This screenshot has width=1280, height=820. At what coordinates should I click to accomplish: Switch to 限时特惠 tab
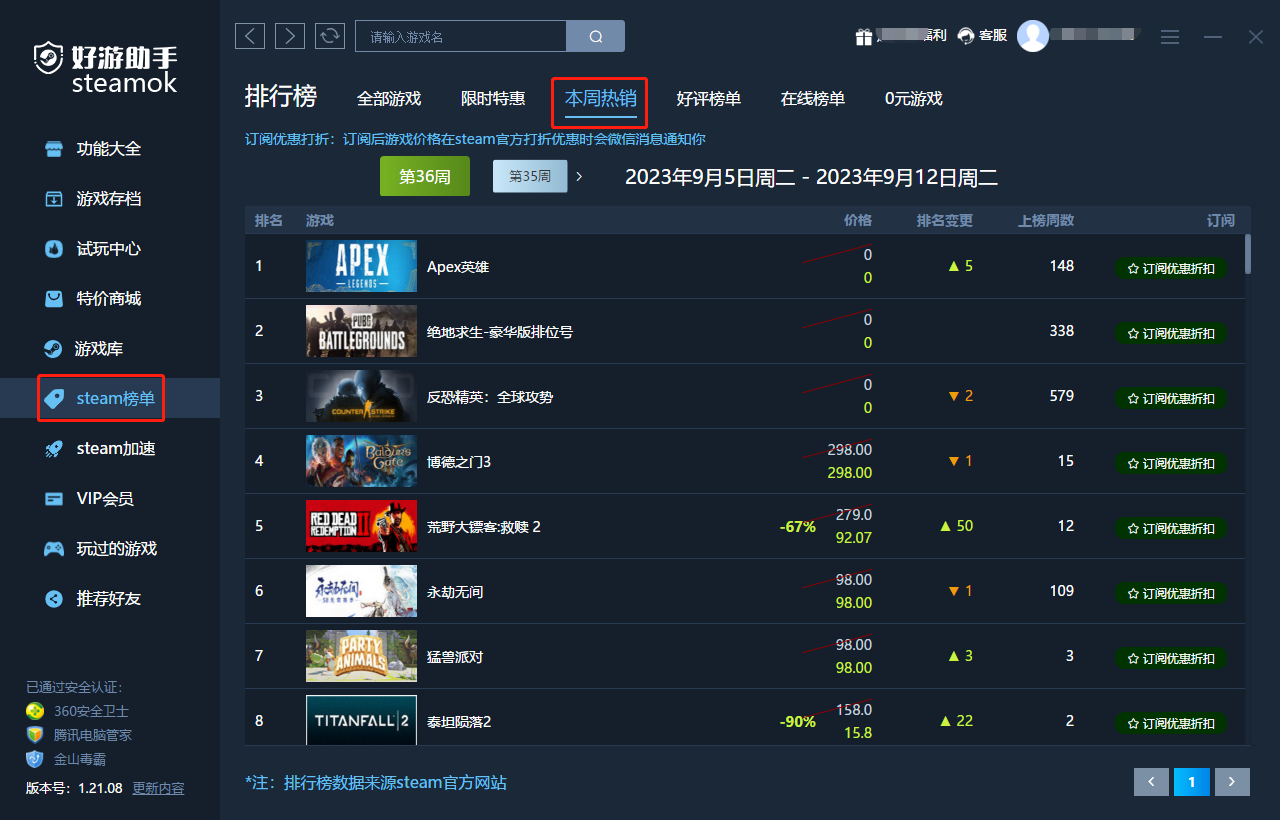pyautogui.click(x=493, y=99)
